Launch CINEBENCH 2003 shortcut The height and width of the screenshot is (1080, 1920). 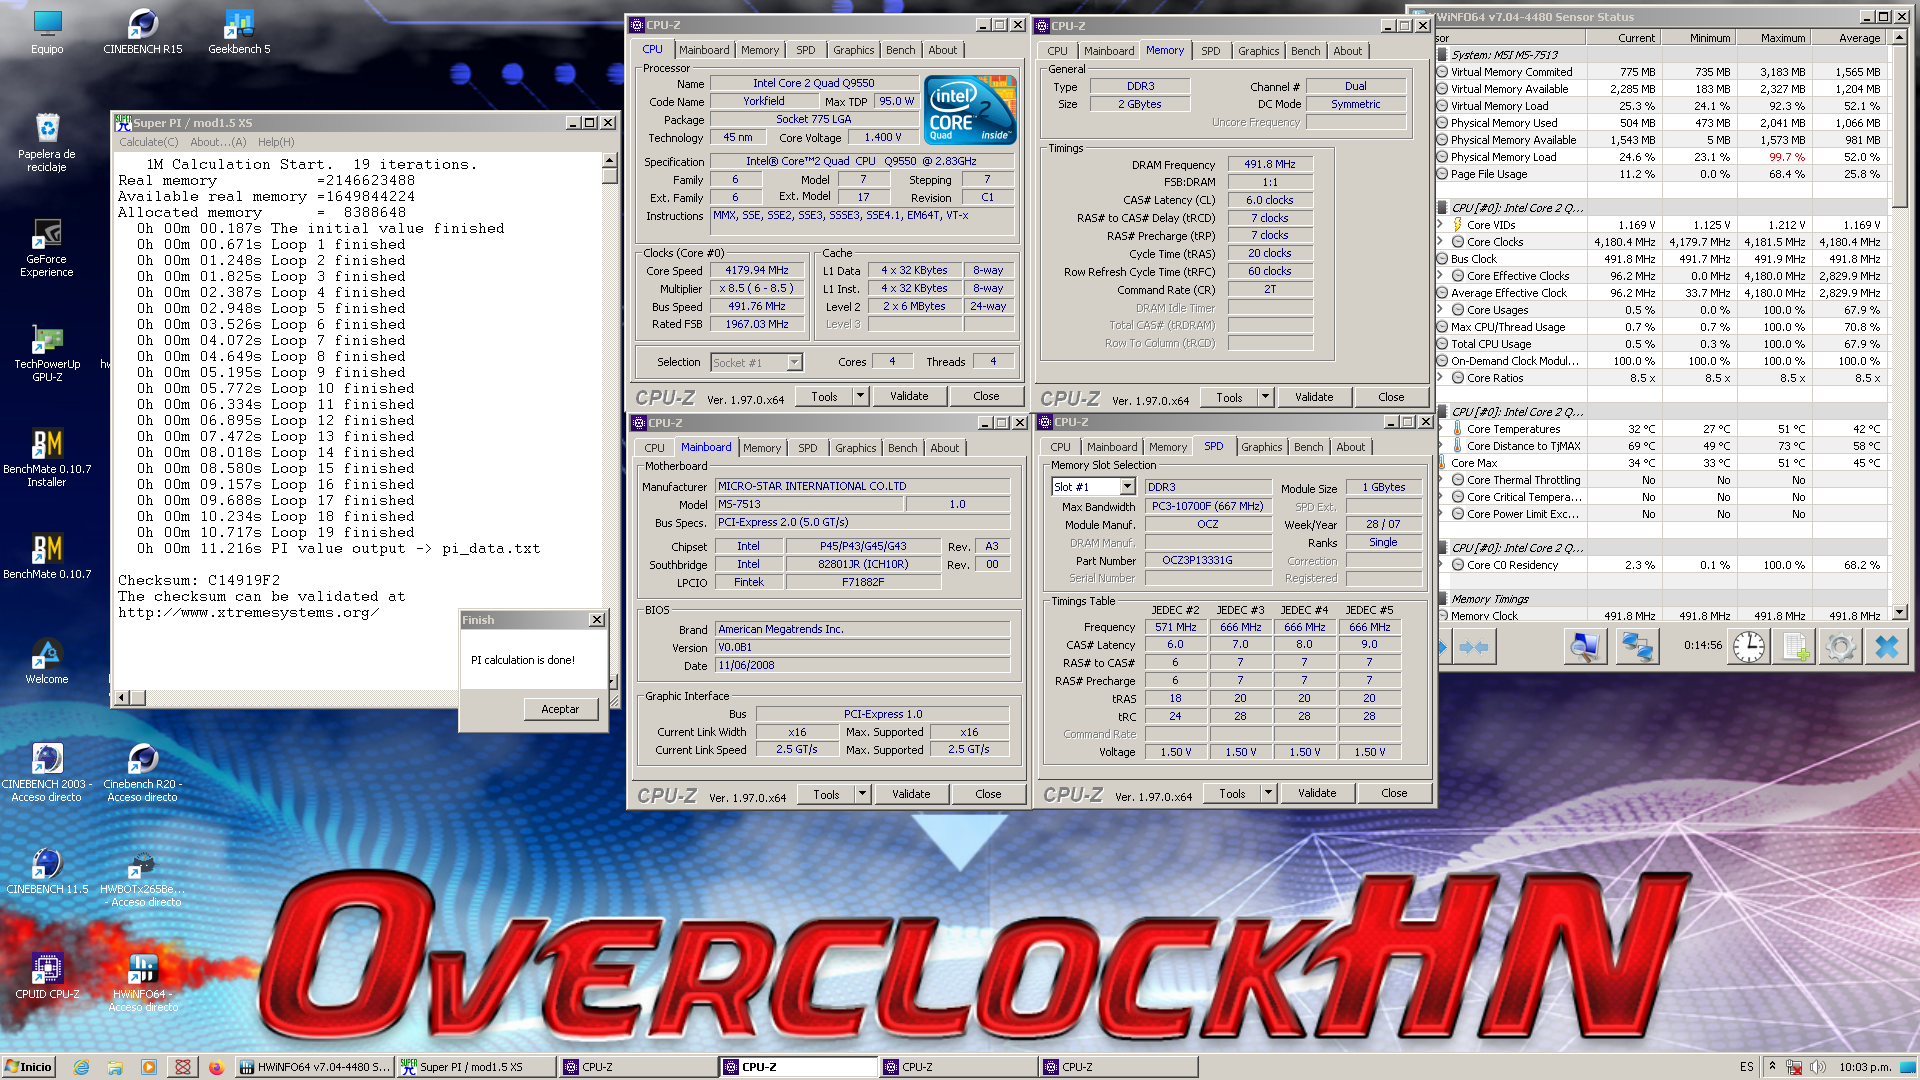(47, 773)
